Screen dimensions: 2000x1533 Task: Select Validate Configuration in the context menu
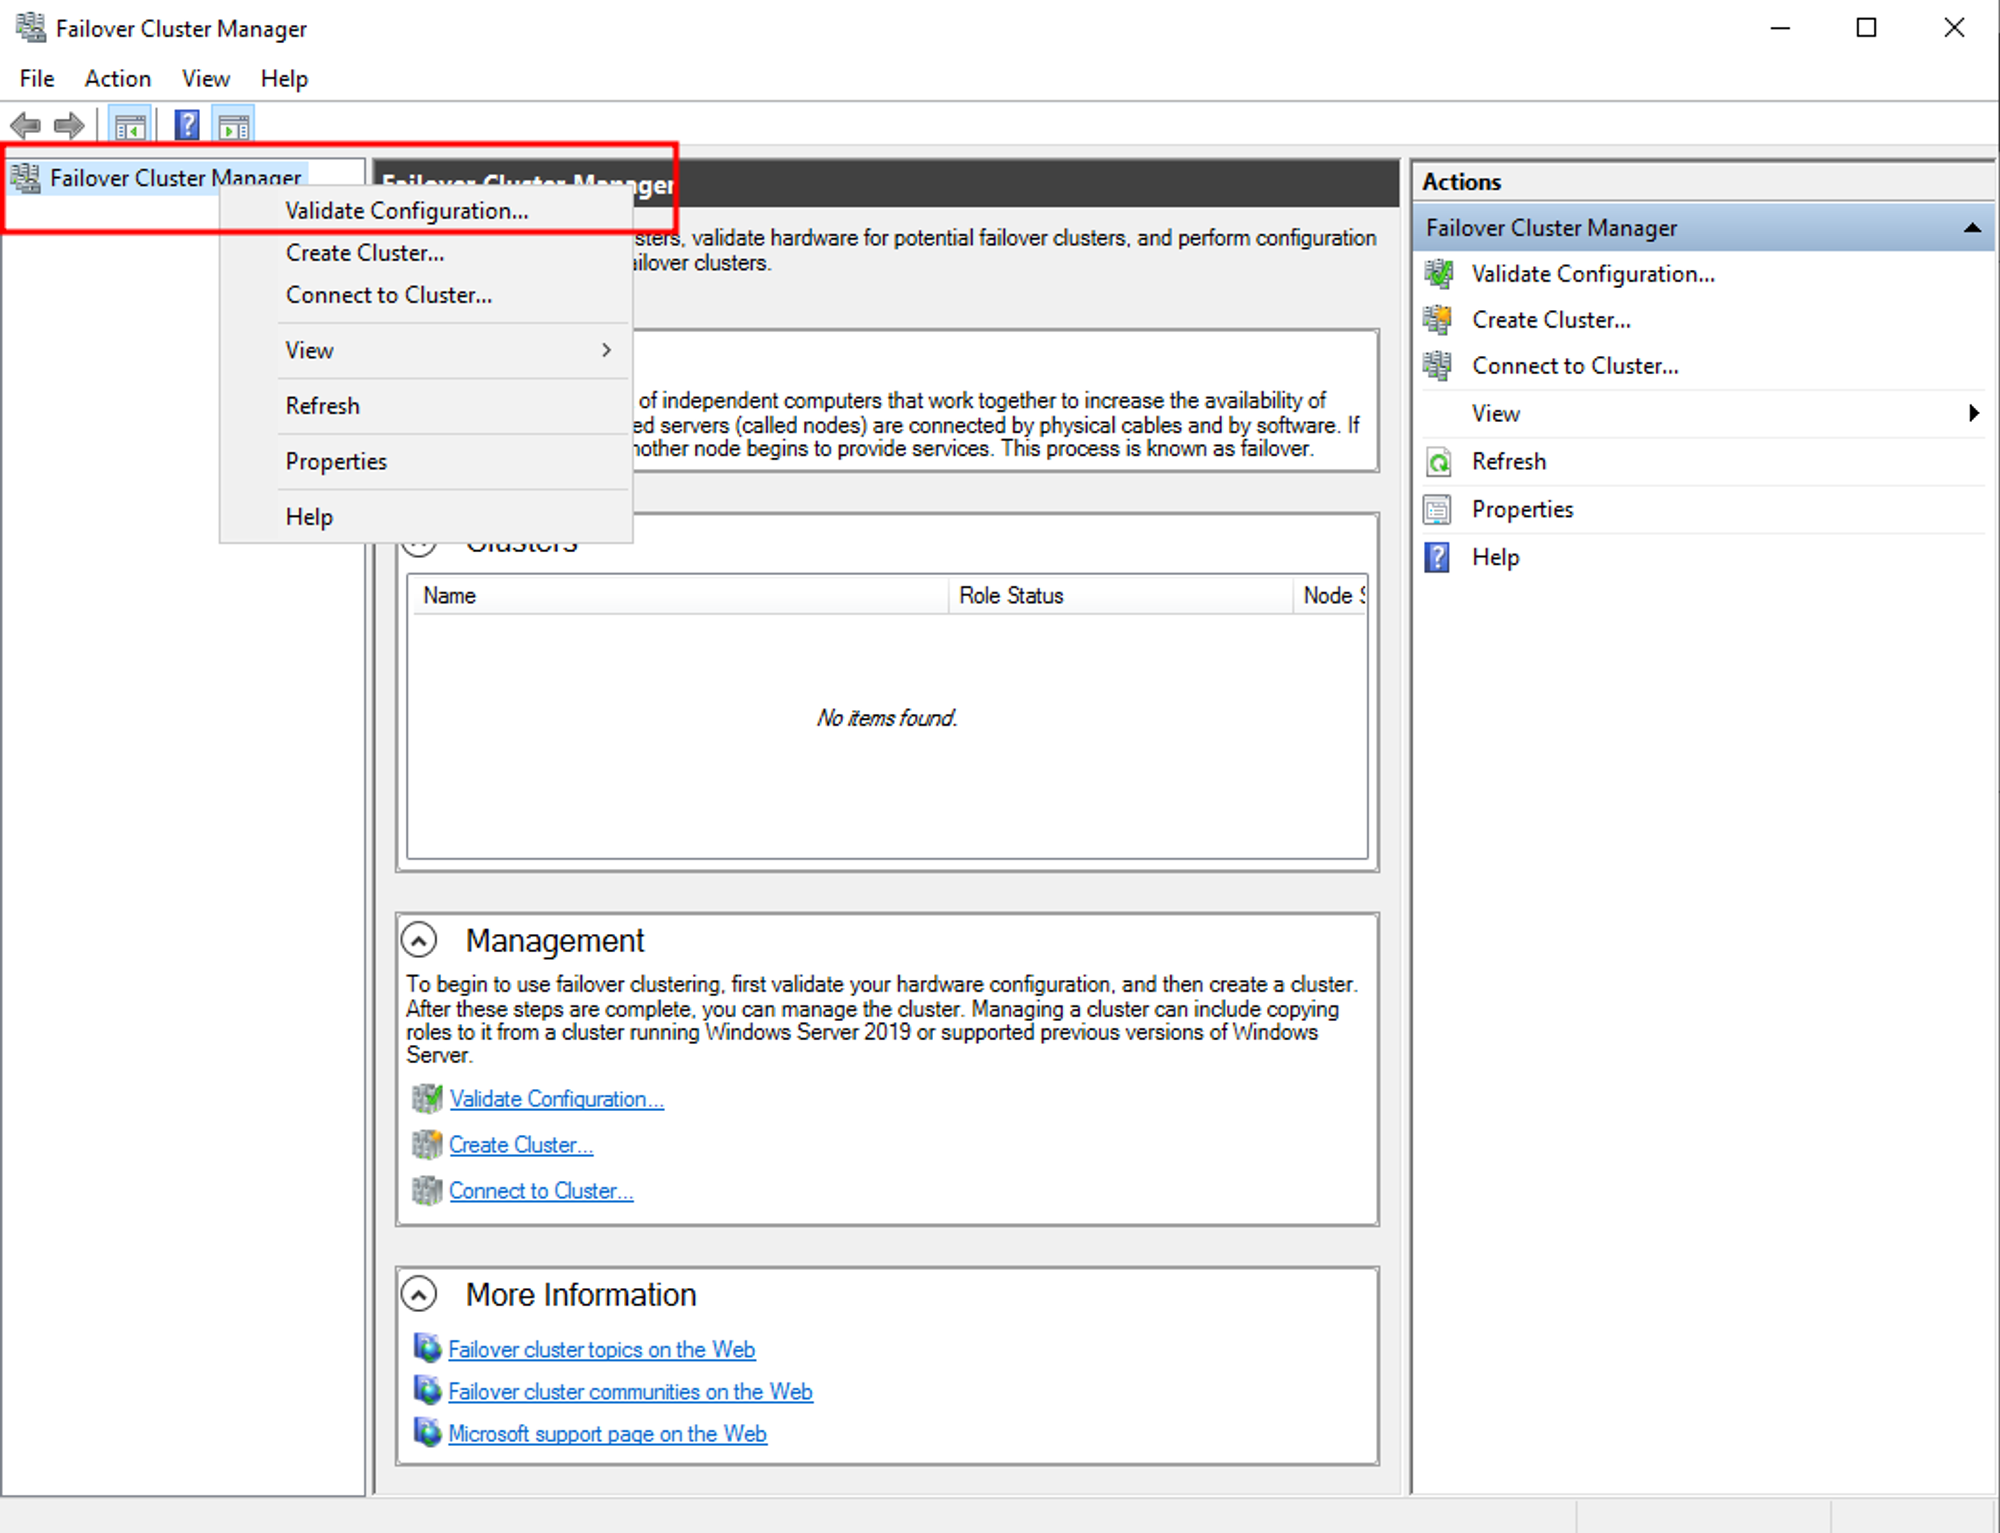[406, 211]
